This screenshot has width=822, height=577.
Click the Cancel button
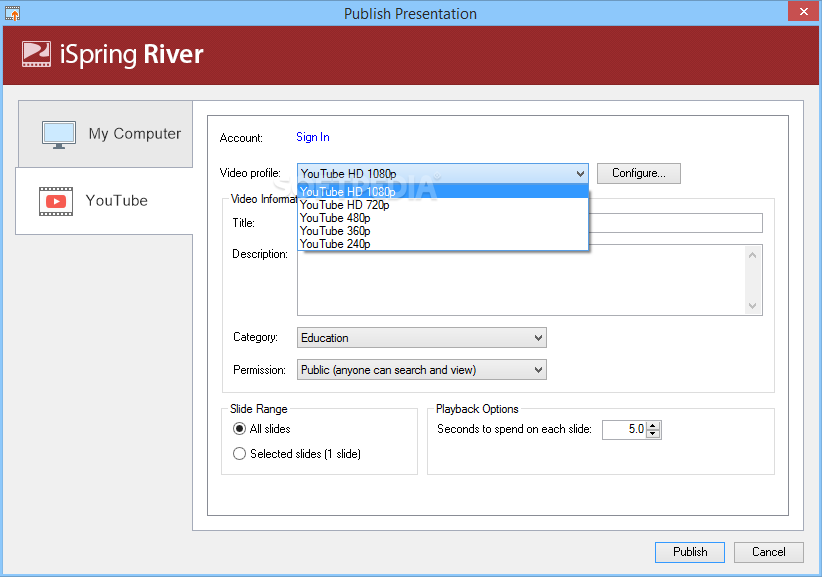769,552
